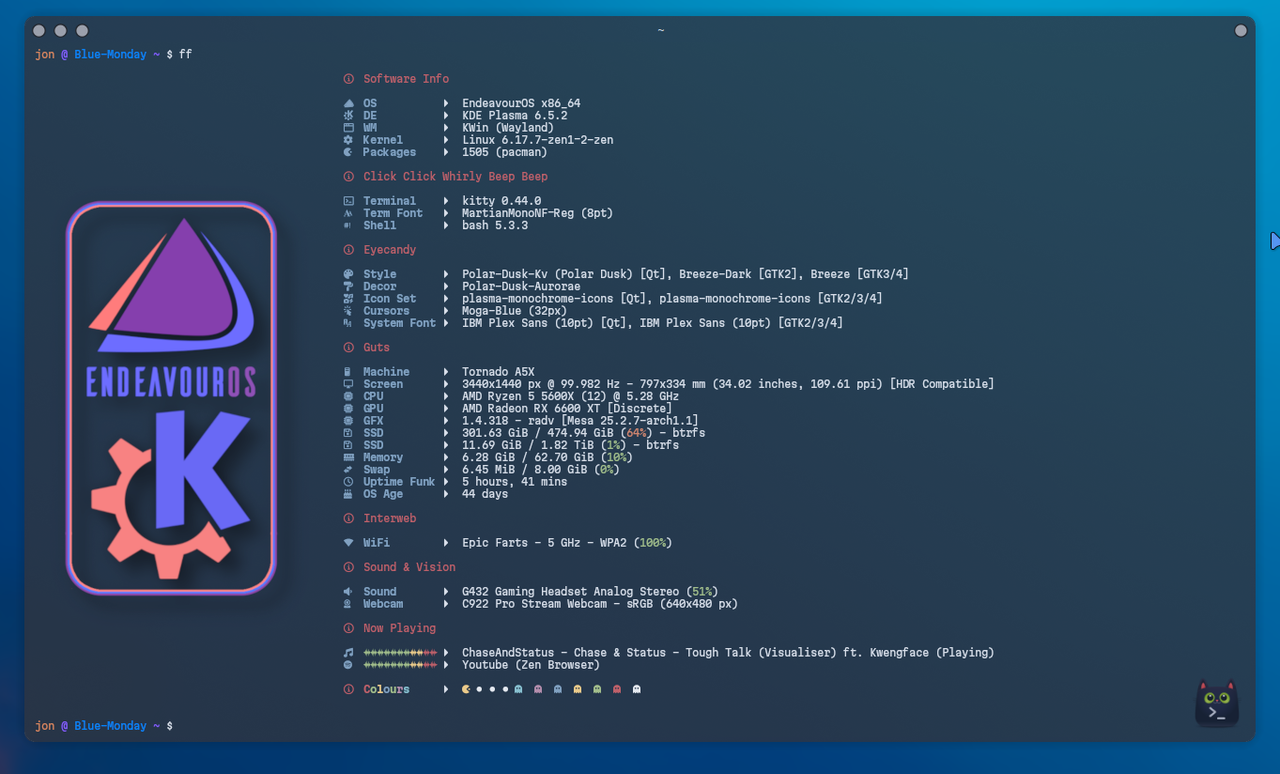
Task: Click the 'Linux 6.17.7-zen1-2-zen' kernel text
Action: pos(537,141)
